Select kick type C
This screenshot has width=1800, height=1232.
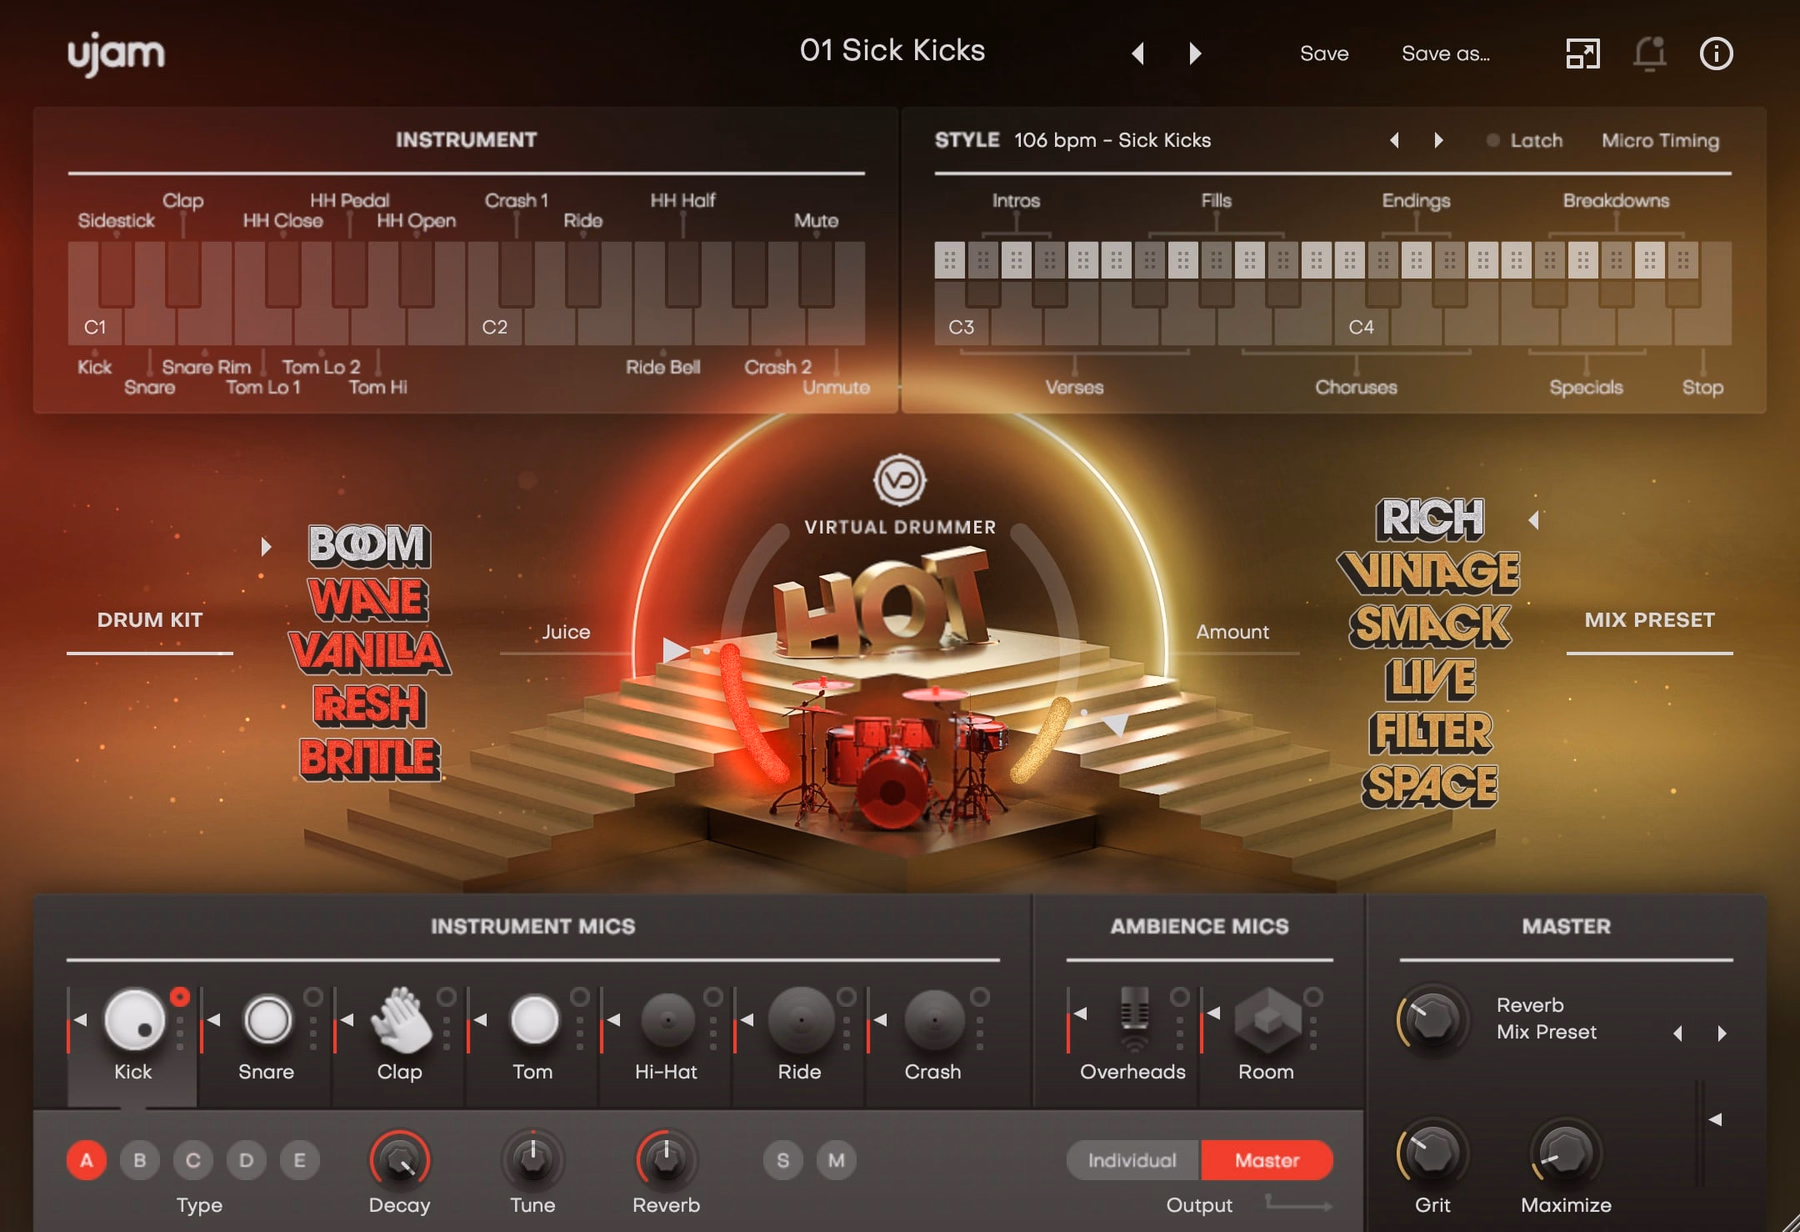[x=193, y=1160]
